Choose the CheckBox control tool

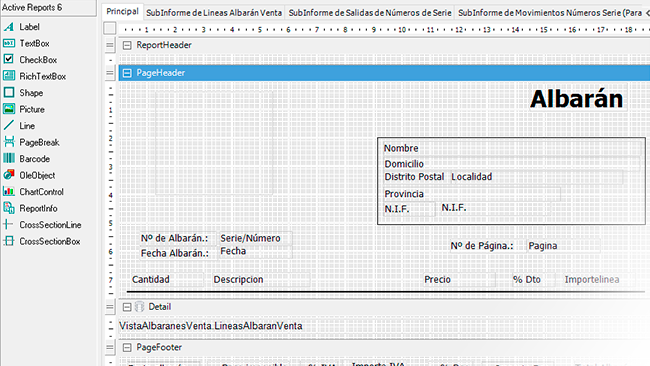9,59
